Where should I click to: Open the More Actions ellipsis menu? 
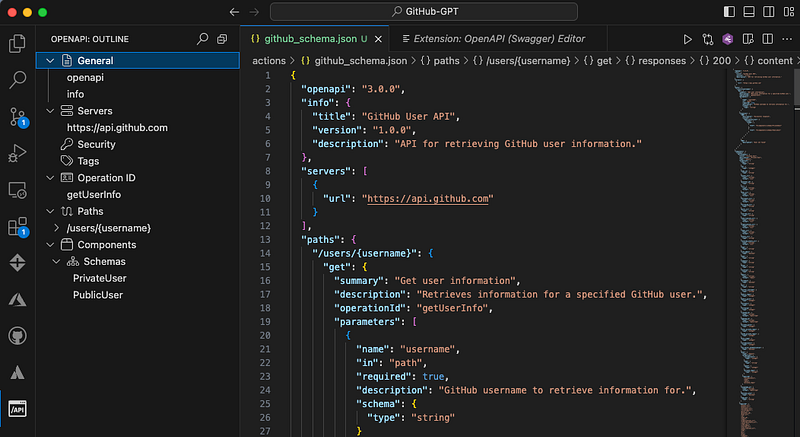point(787,39)
